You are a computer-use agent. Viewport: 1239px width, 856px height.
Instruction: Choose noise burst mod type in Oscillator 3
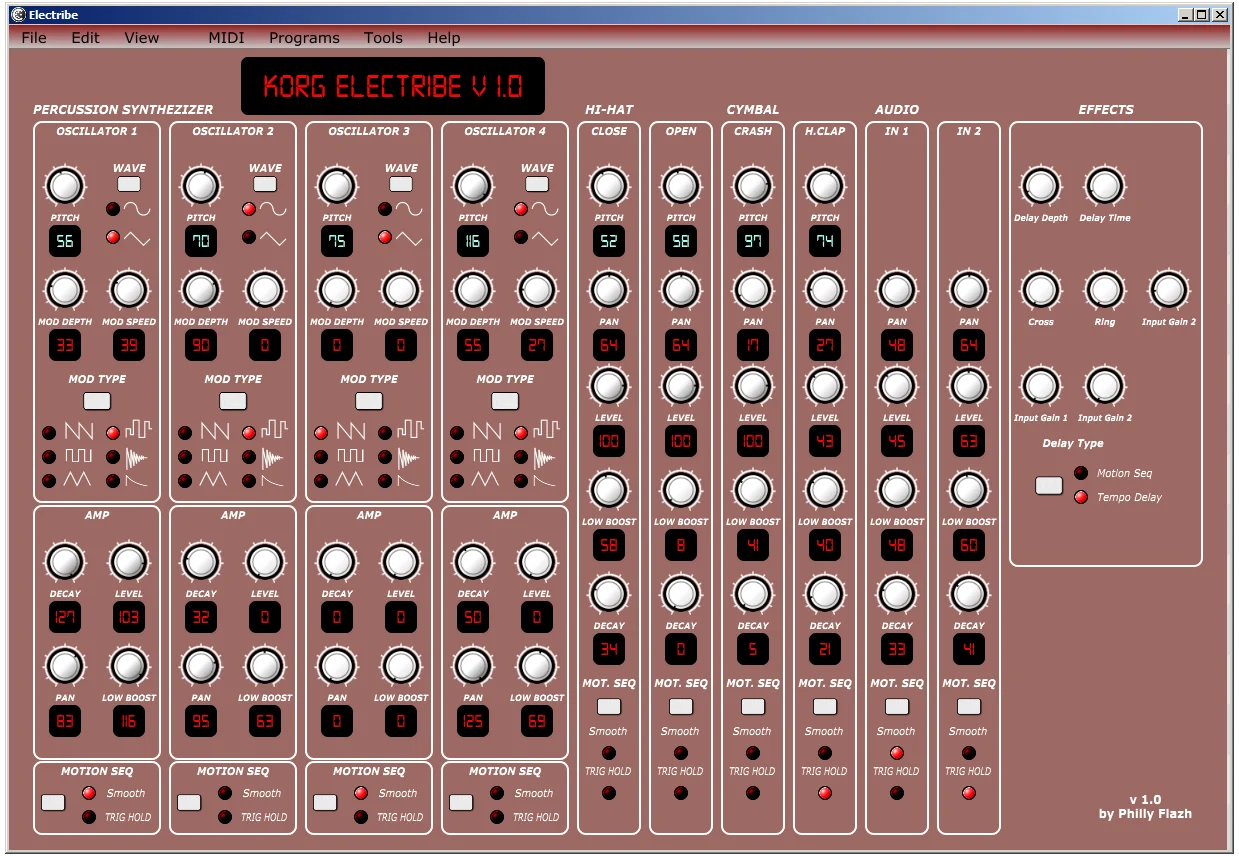tap(408, 457)
